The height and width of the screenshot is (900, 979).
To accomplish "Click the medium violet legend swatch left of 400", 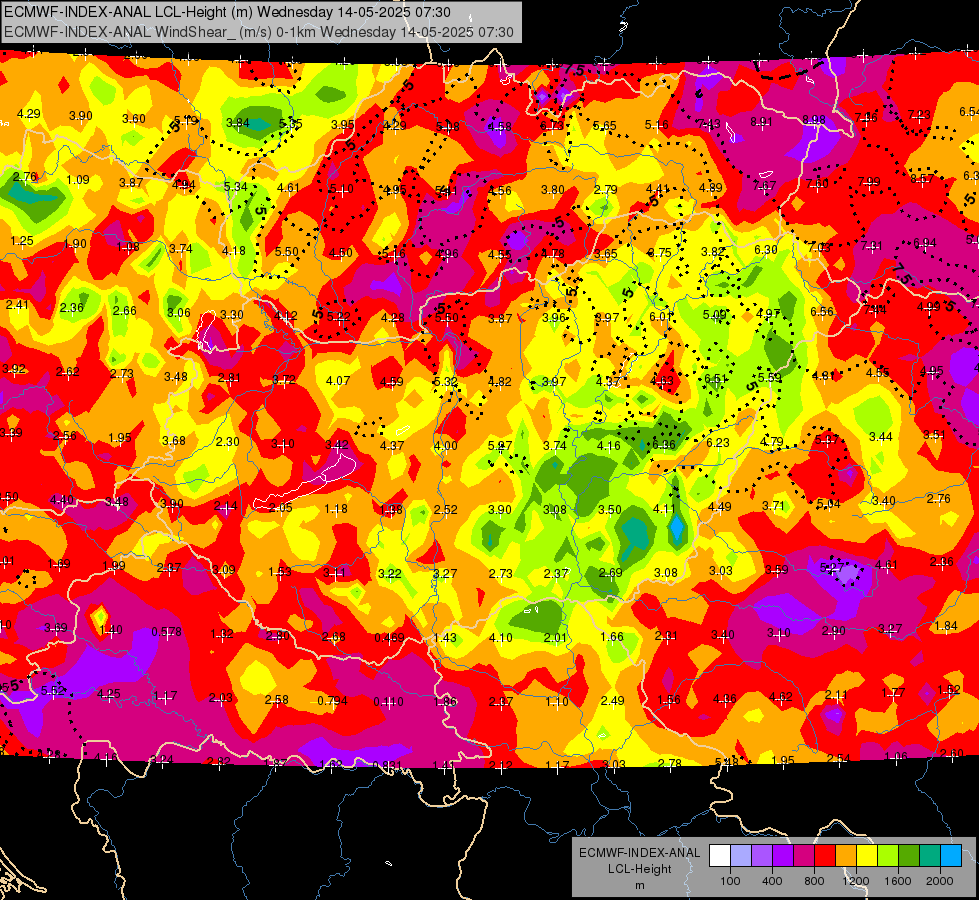I will pyautogui.click(x=762, y=856).
